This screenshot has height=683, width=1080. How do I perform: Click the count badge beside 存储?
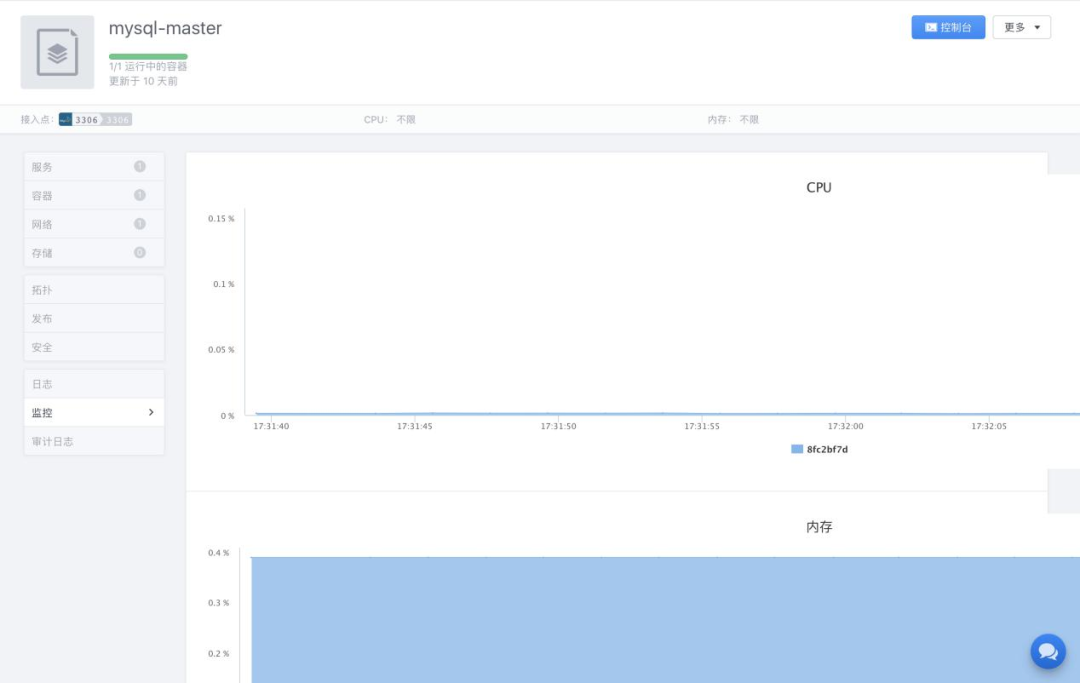[140, 253]
